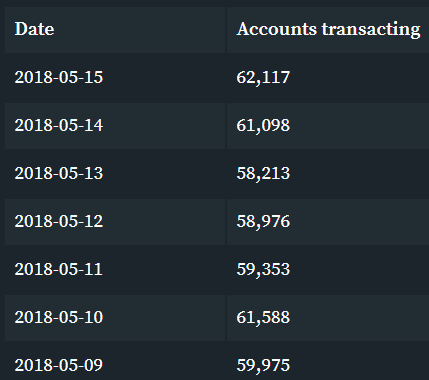Click the word Accounts in header
429x380 pixels.
pos(277,29)
